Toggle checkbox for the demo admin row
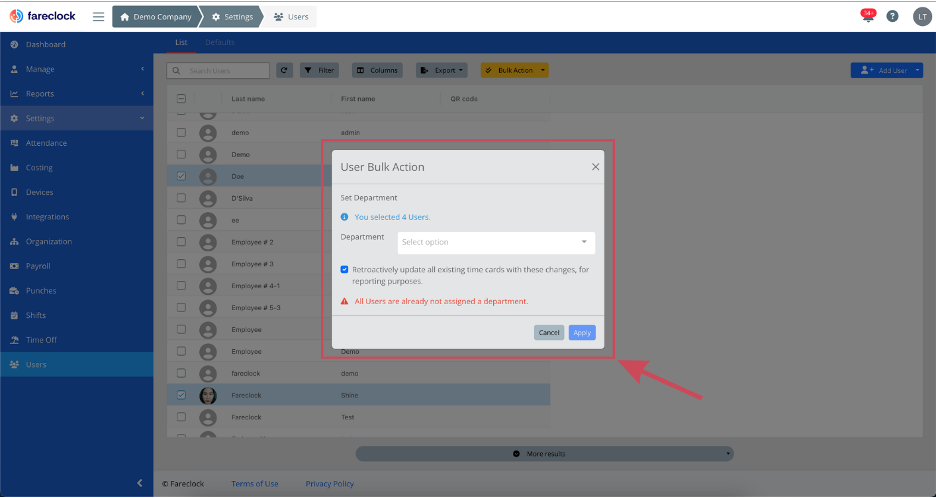Image resolution: width=936 pixels, height=498 pixels. point(181,133)
